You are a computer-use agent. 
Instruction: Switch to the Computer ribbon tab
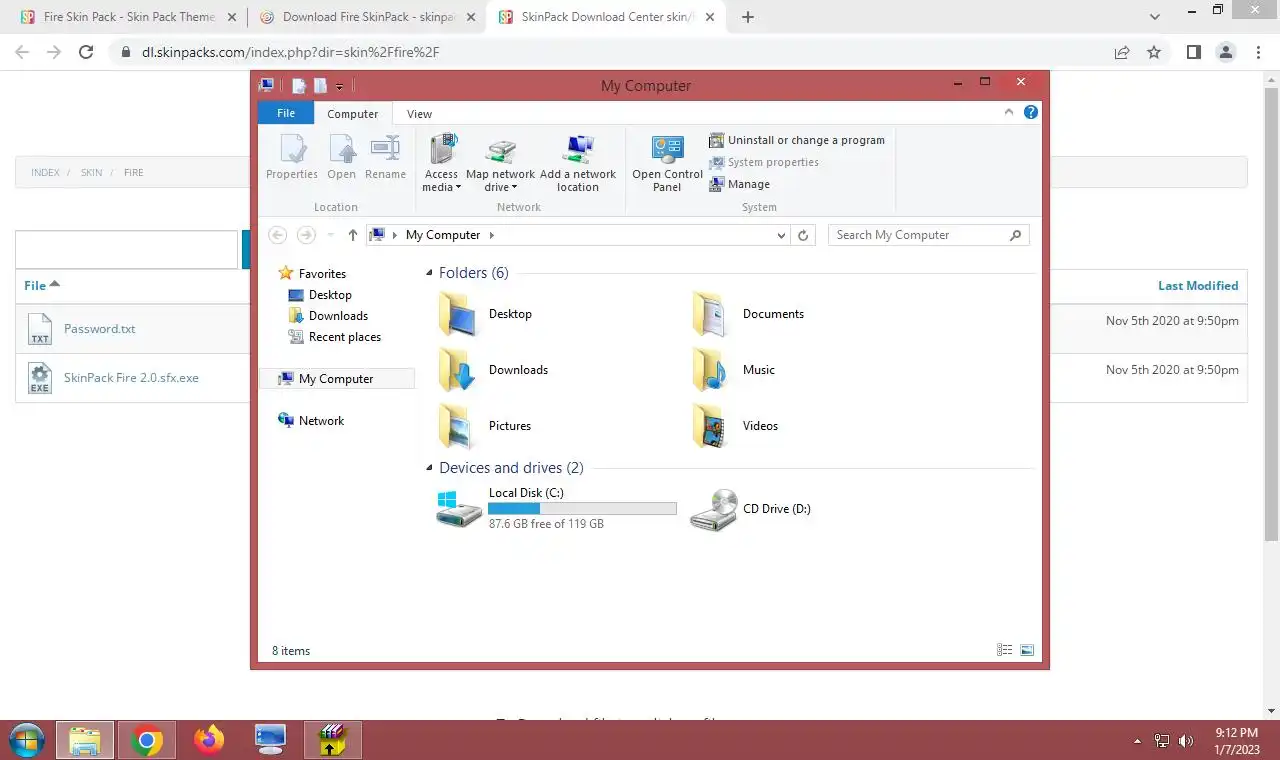point(353,114)
